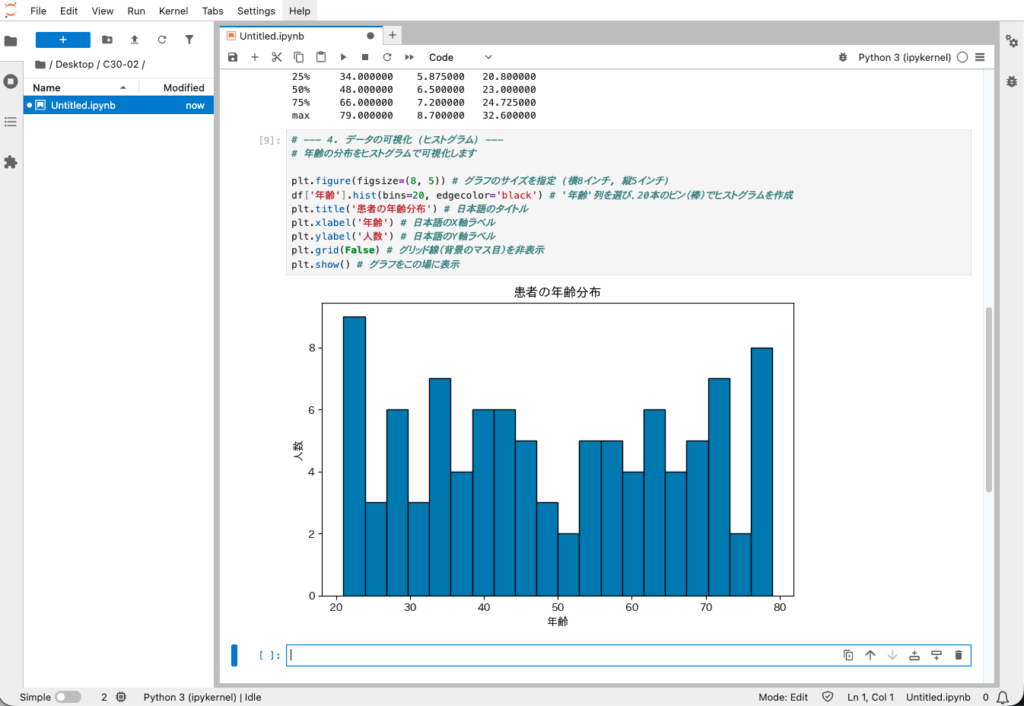Click into the empty code cell input
1024x706 pixels.
click(560, 655)
